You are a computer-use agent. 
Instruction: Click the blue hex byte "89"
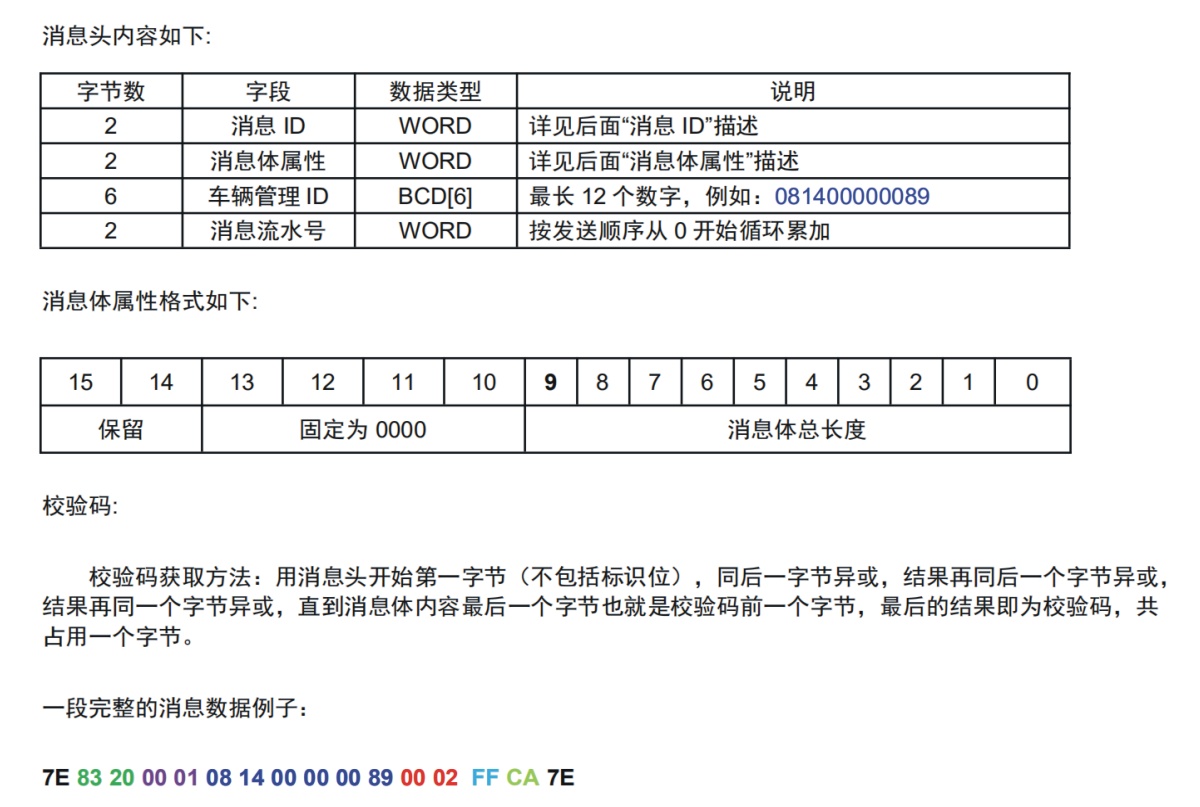[x=380, y=778]
